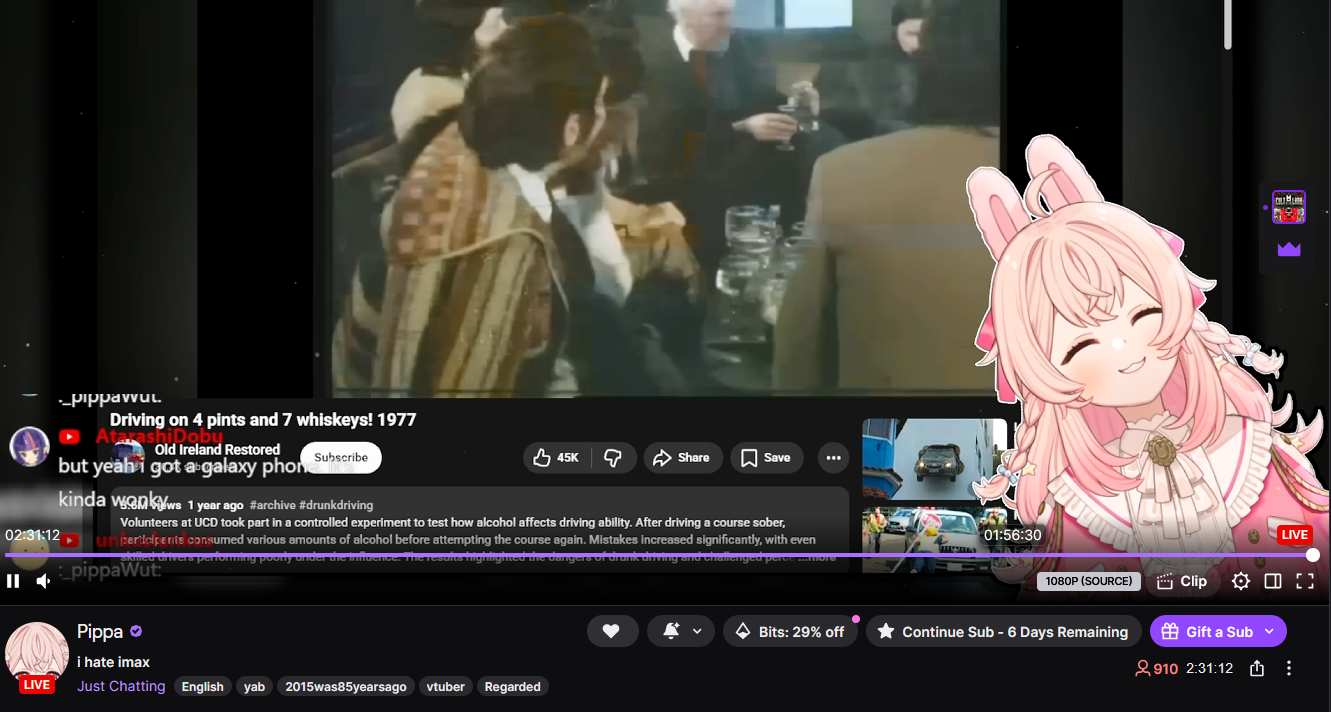Open the pixel game thumbnail icon
1331x712 pixels.
(1289, 207)
